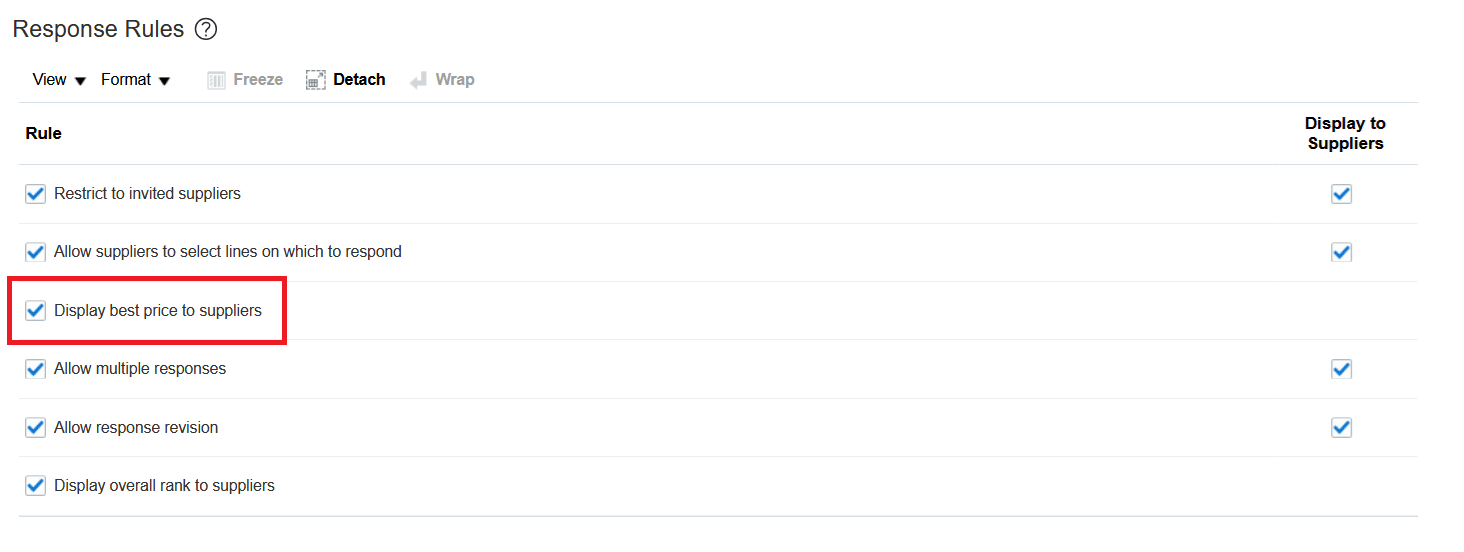Uncheck Allow multiple responses rule checkbox
1464x552 pixels.
36,369
